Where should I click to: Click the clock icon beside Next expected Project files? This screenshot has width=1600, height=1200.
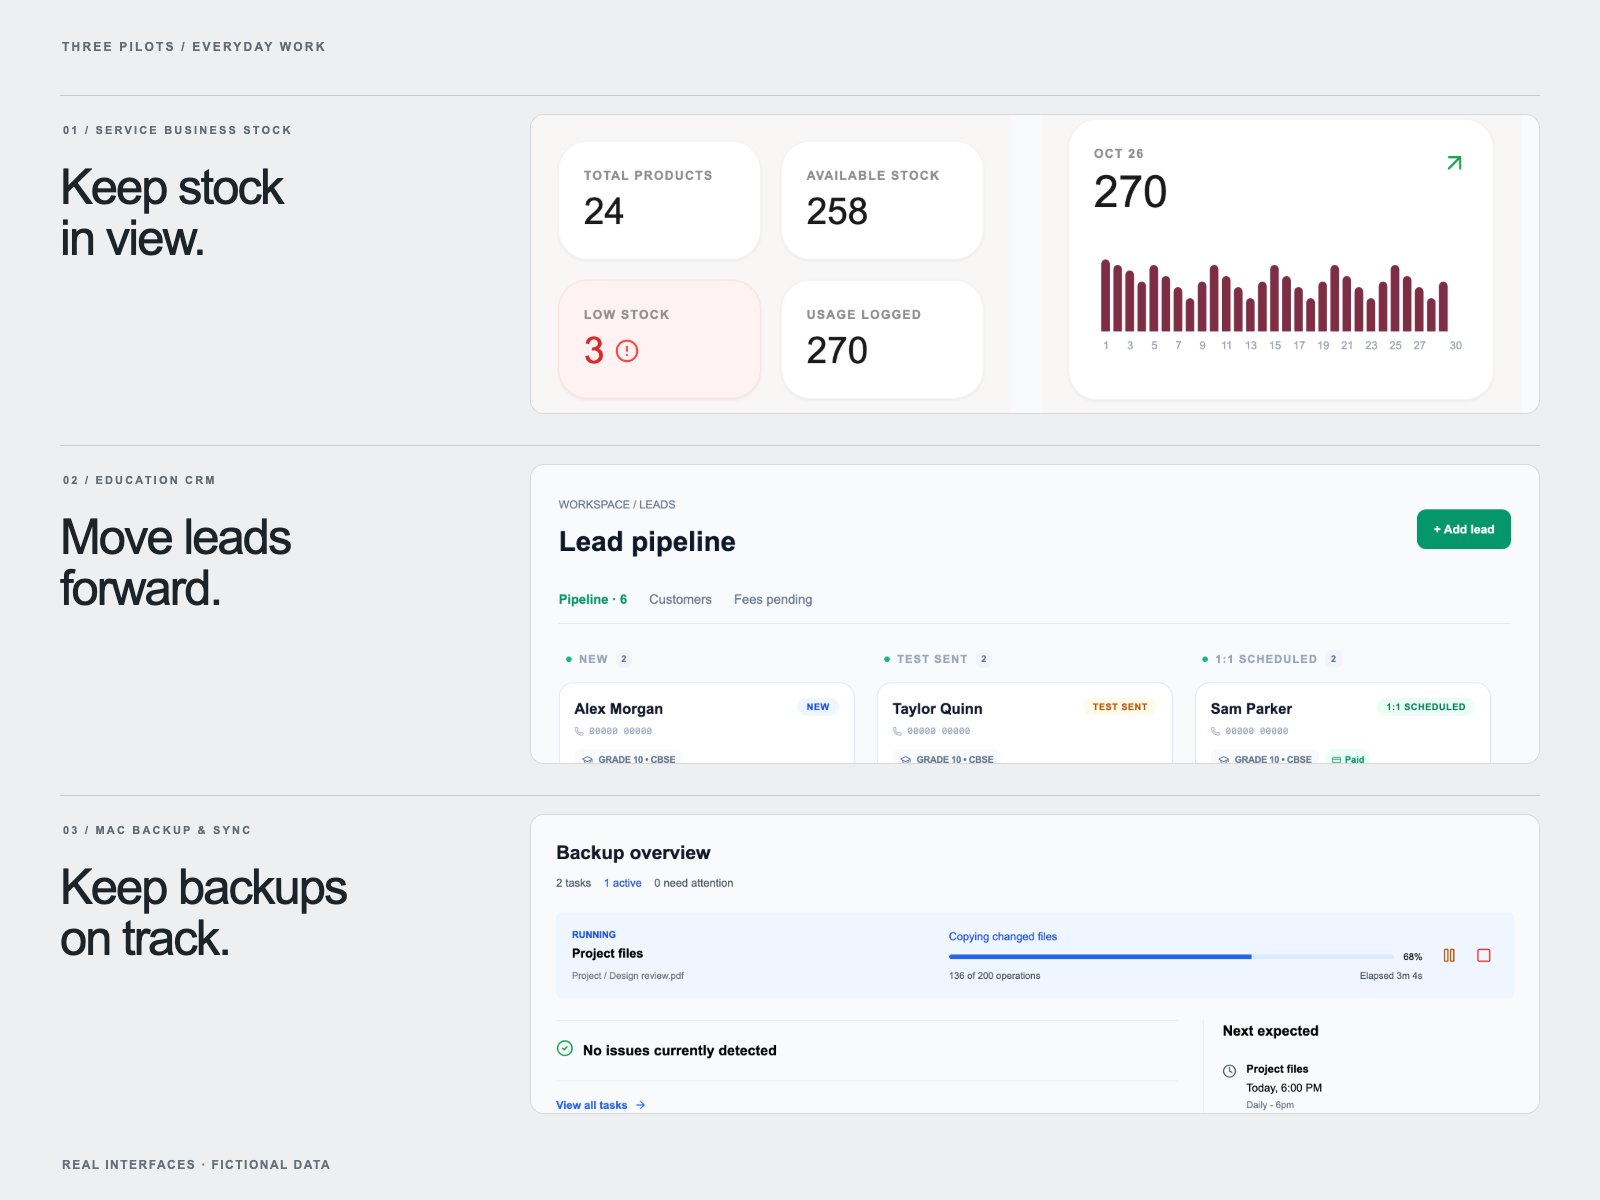1230,1071
